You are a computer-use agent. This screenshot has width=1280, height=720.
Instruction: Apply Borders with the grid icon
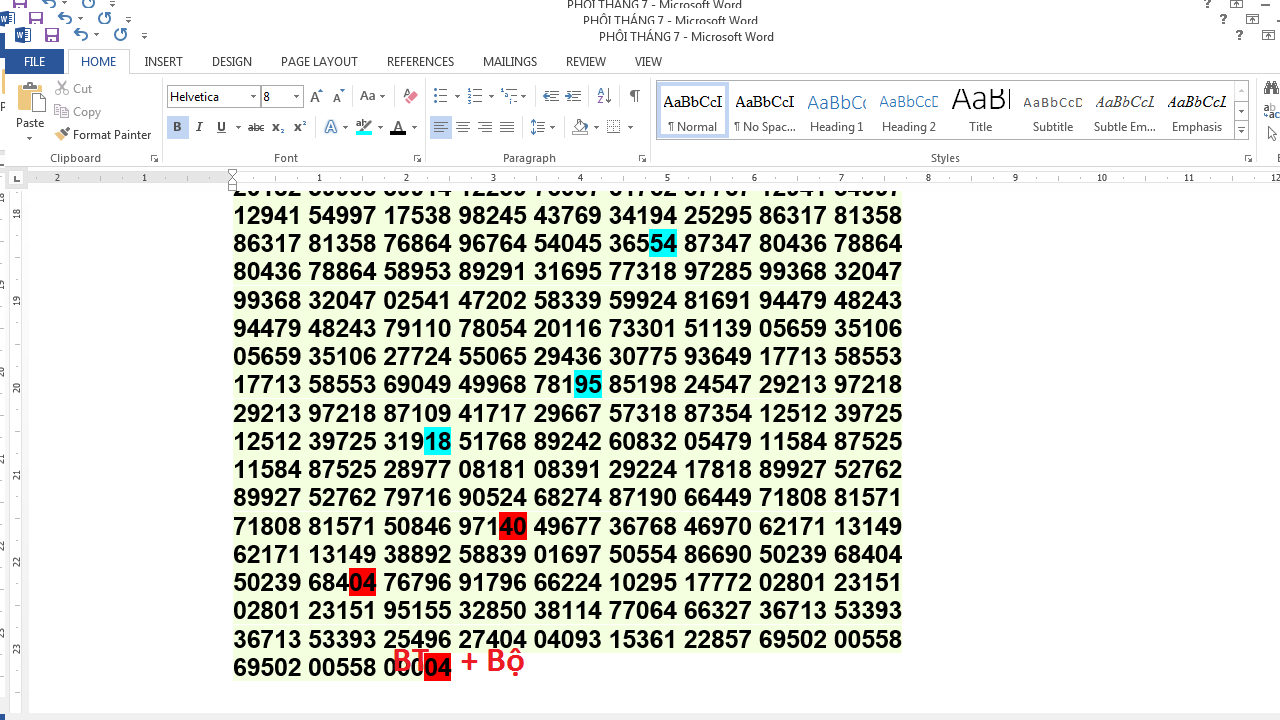pos(614,127)
